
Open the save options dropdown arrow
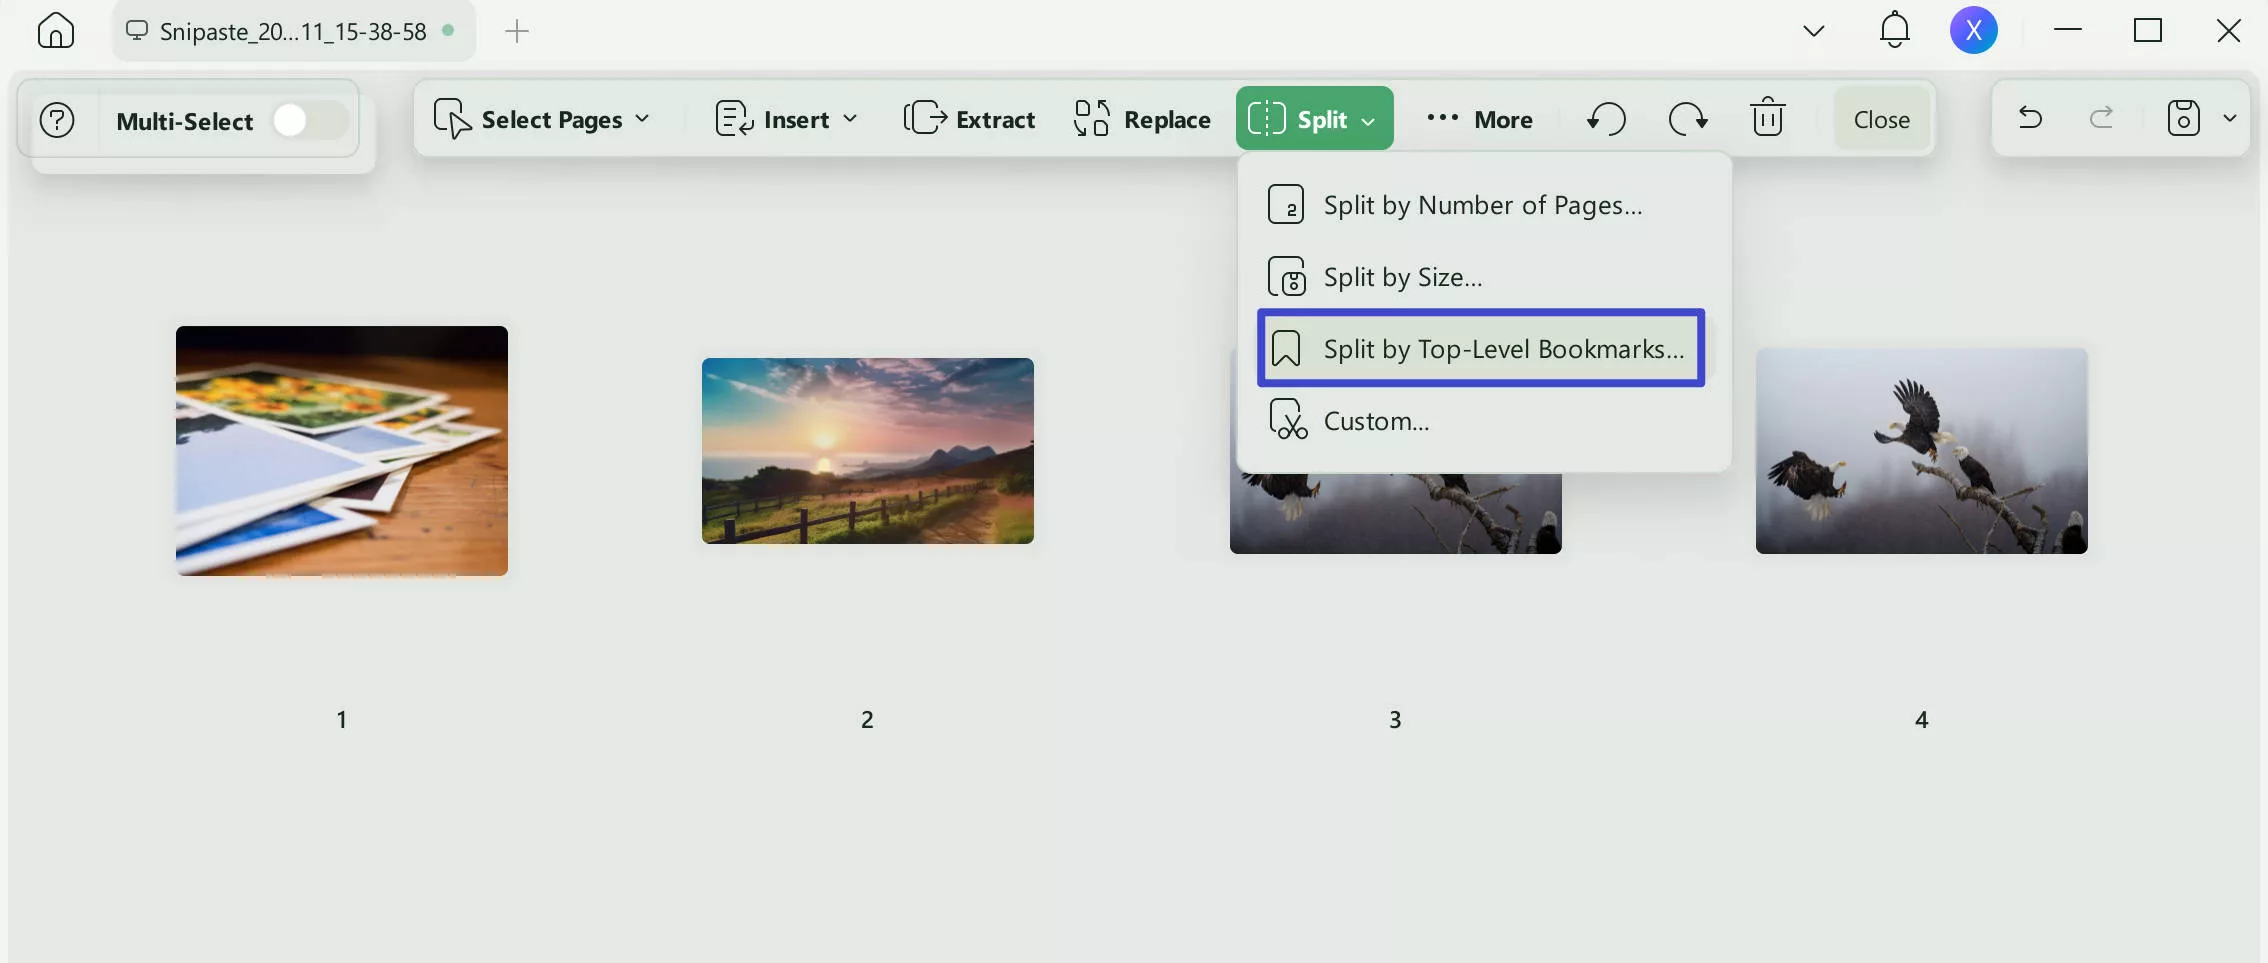click(x=2230, y=118)
